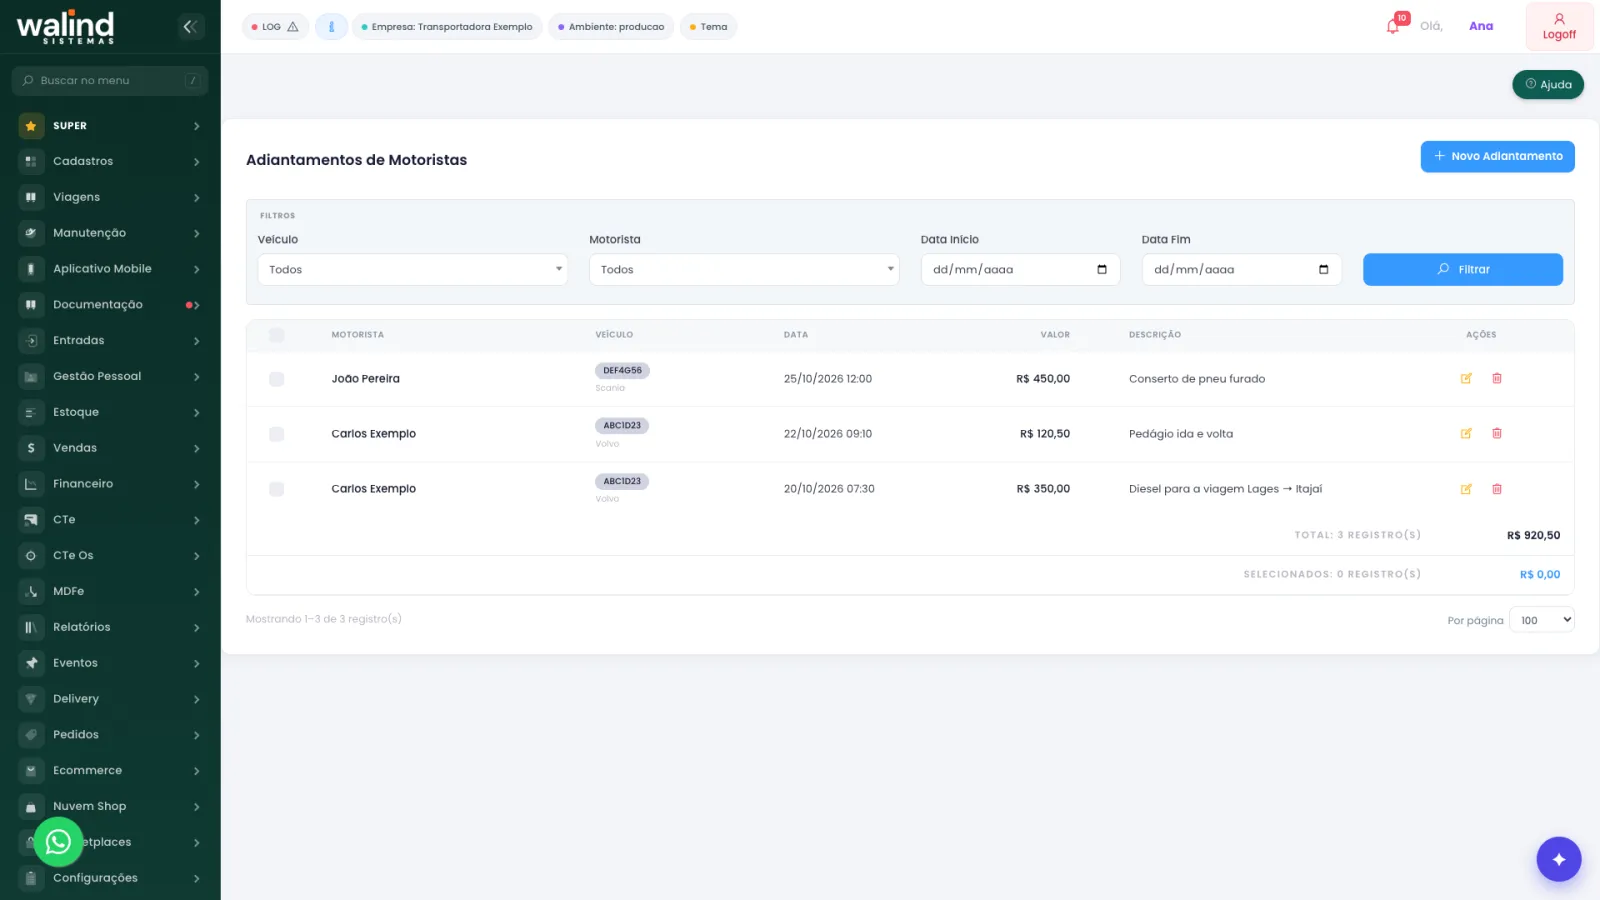Check the 22/10/2026 Carlos Exemplo row checkbox
Screen dimensions: 1600x900
click(277, 434)
